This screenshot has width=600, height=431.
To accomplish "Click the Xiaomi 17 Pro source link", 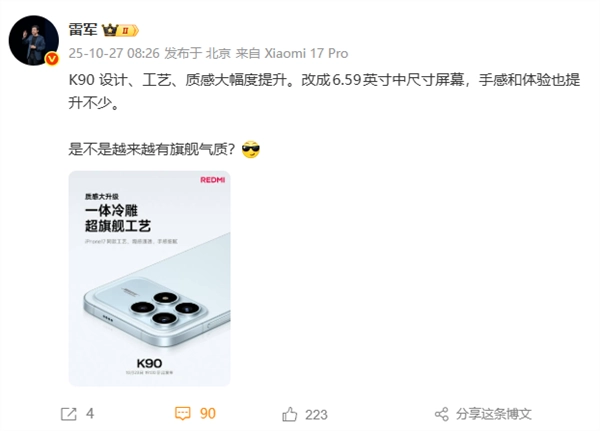I will click(306, 53).
